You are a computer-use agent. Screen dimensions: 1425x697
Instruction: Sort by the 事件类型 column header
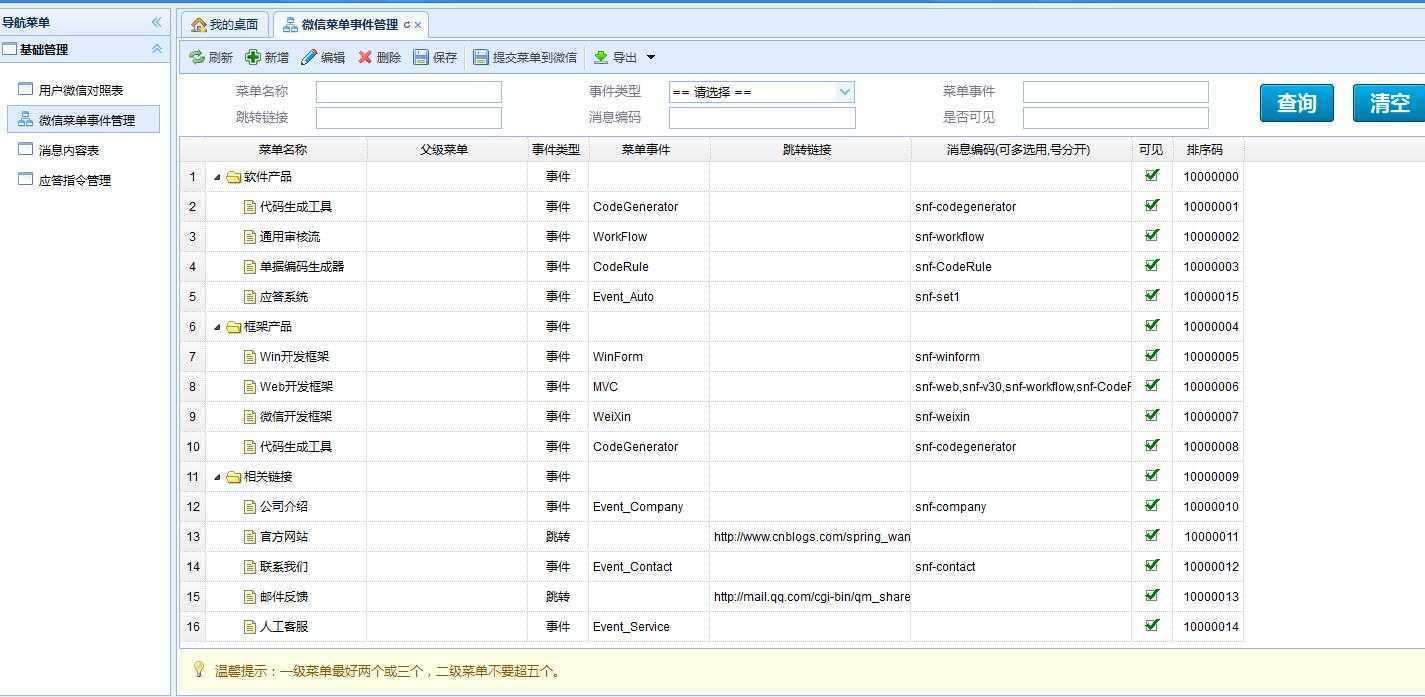pyautogui.click(x=556, y=150)
